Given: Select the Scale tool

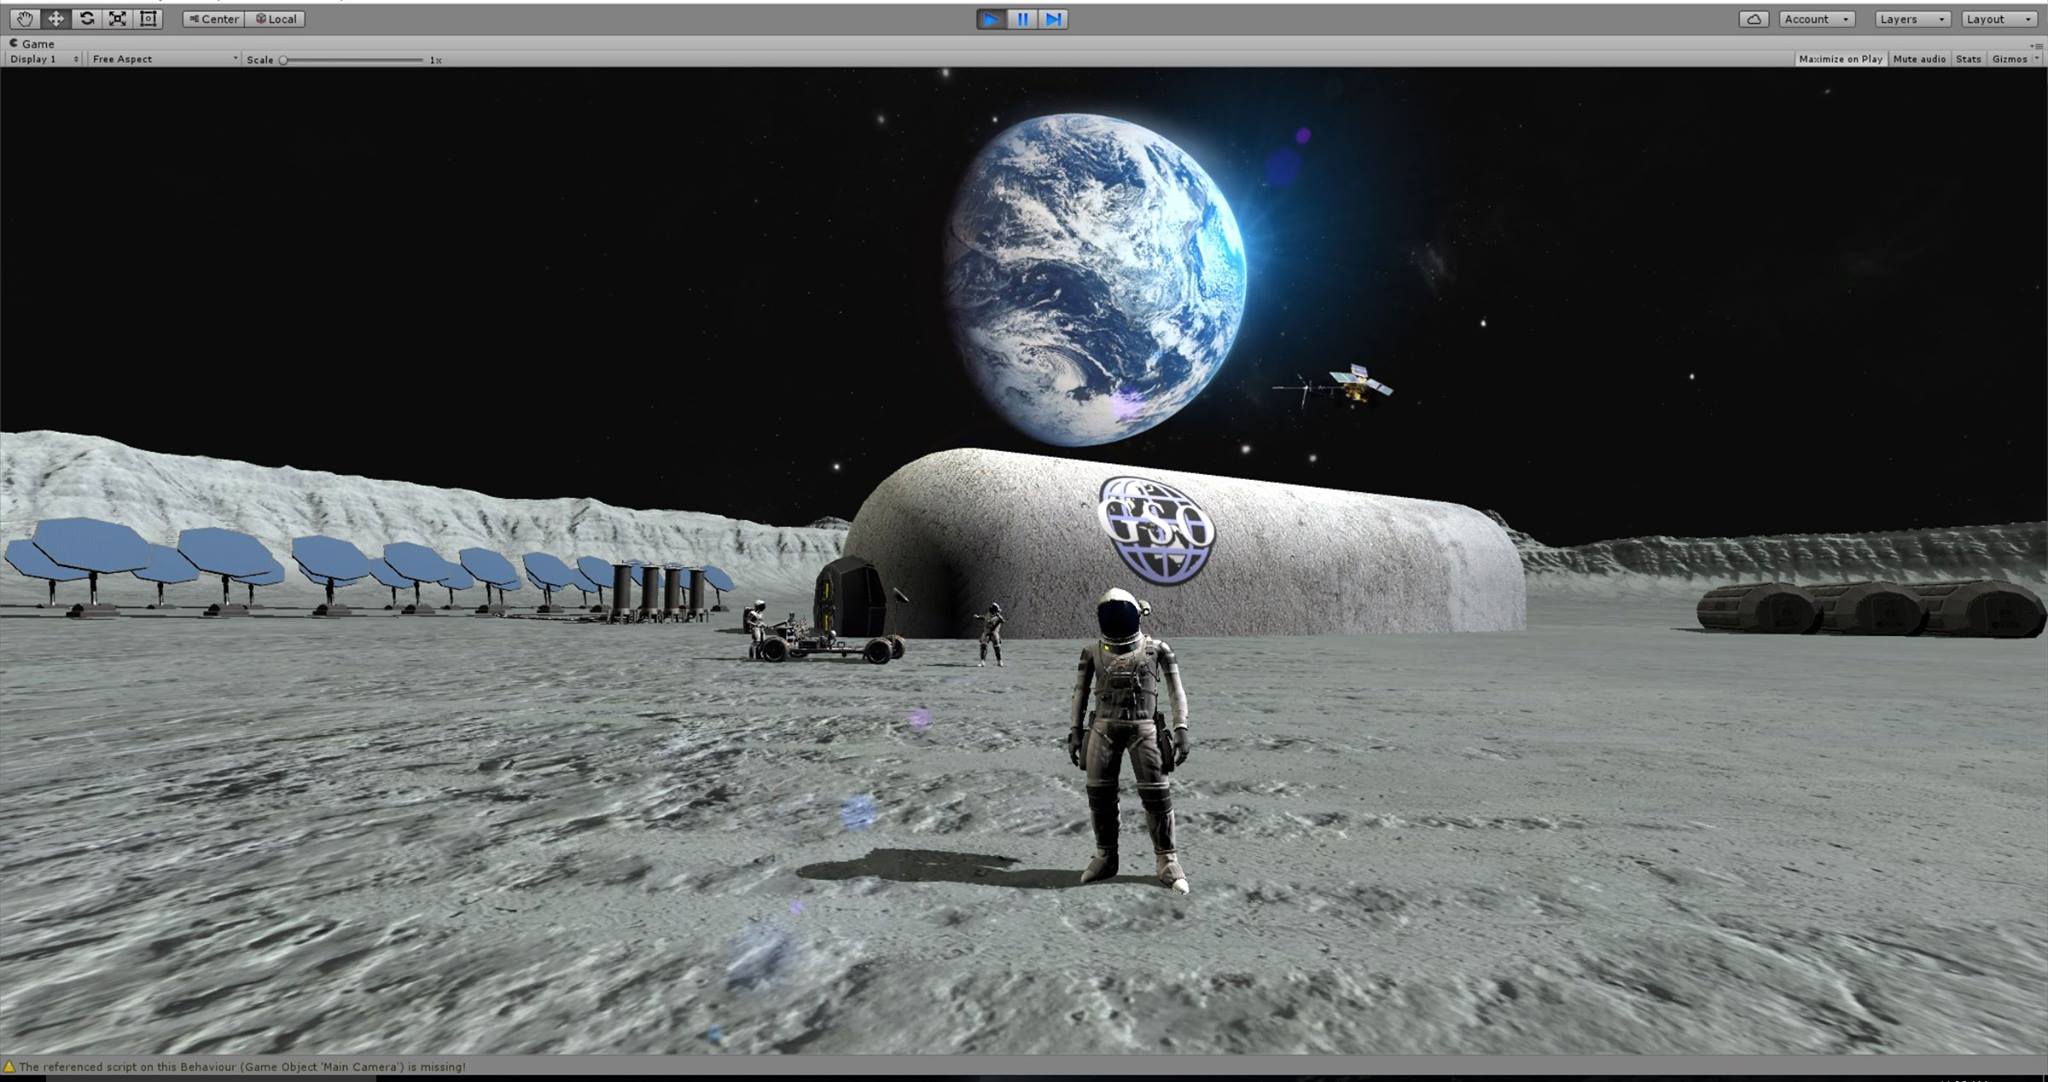Looking at the screenshot, I should point(118,19).
